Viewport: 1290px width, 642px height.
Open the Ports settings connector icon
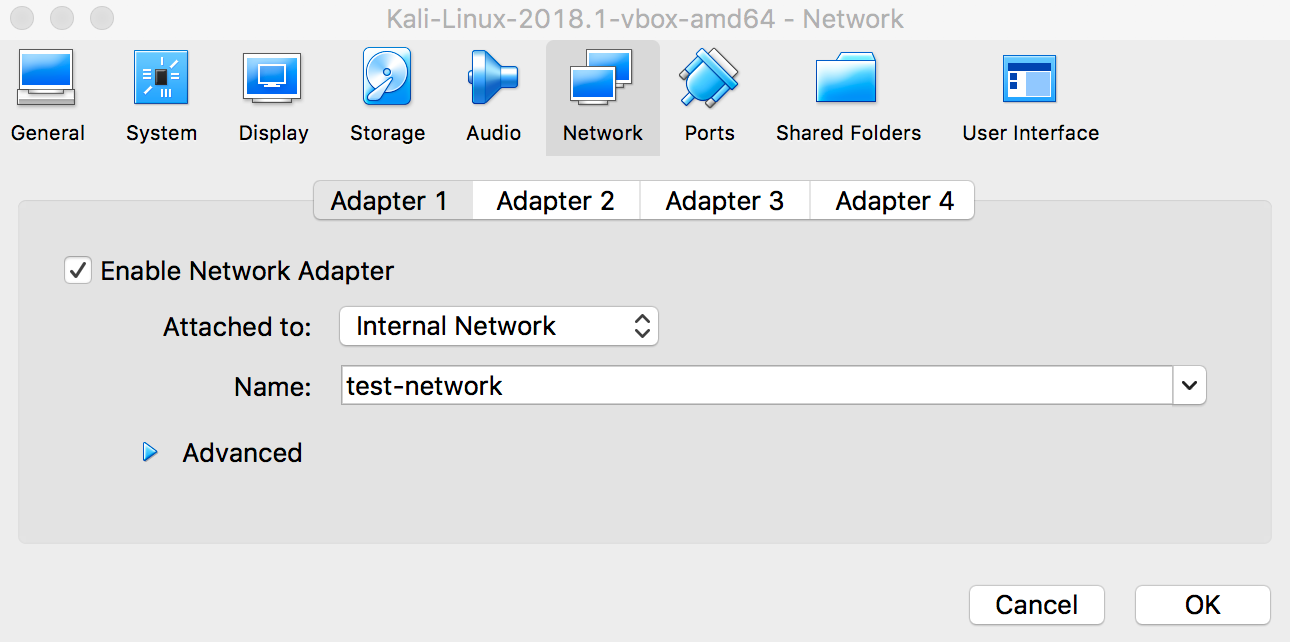pyautogui.click(x=709, y=80)
